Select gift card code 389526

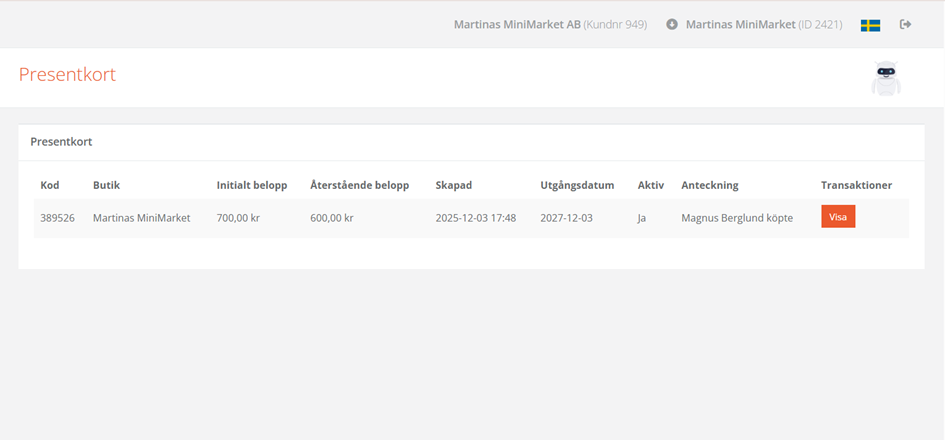(57, 218)
